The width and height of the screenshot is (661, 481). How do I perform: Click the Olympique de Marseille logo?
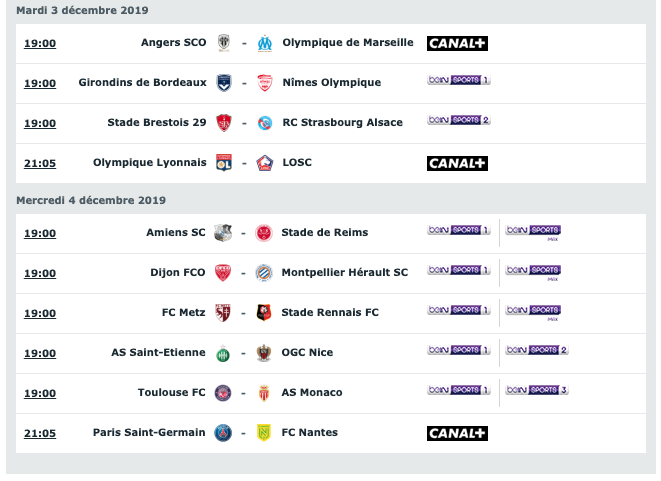[265, 43]
